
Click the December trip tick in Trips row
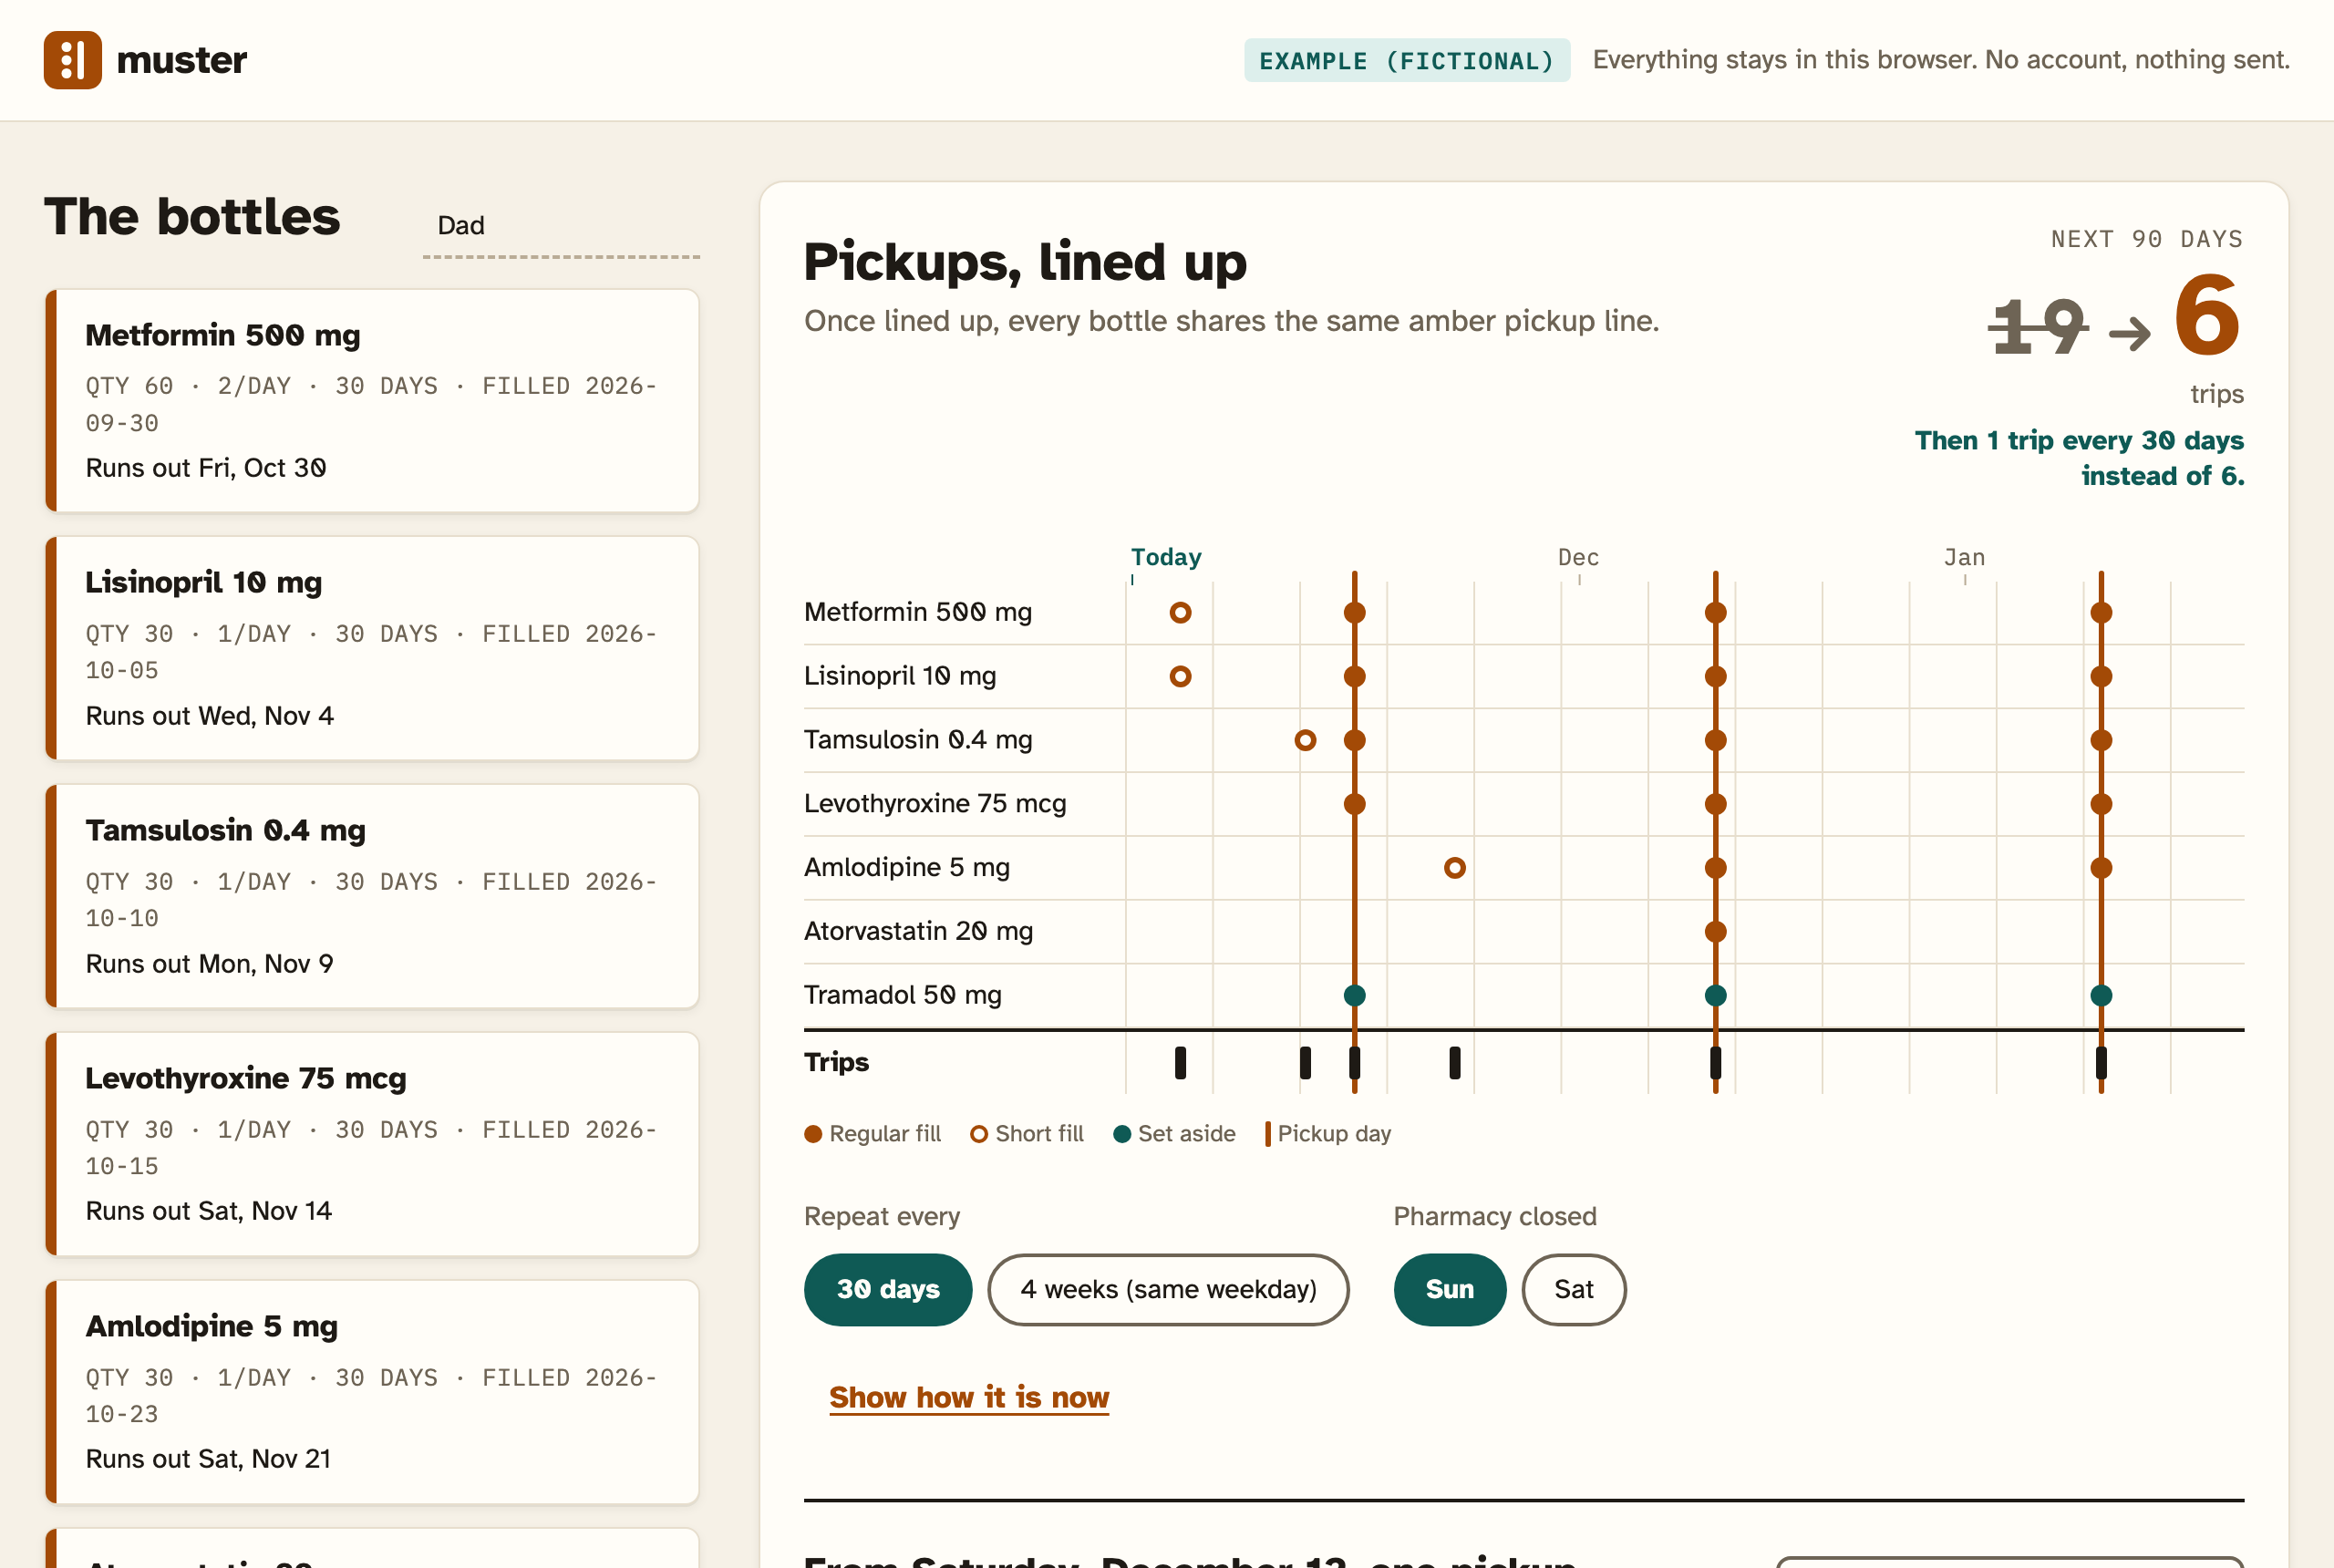(1716, 1063)
